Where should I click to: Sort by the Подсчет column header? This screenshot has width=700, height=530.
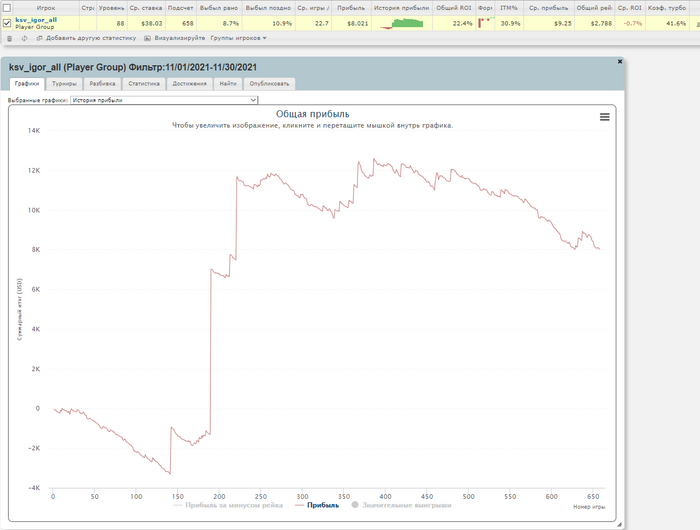[x=180, y=8]
